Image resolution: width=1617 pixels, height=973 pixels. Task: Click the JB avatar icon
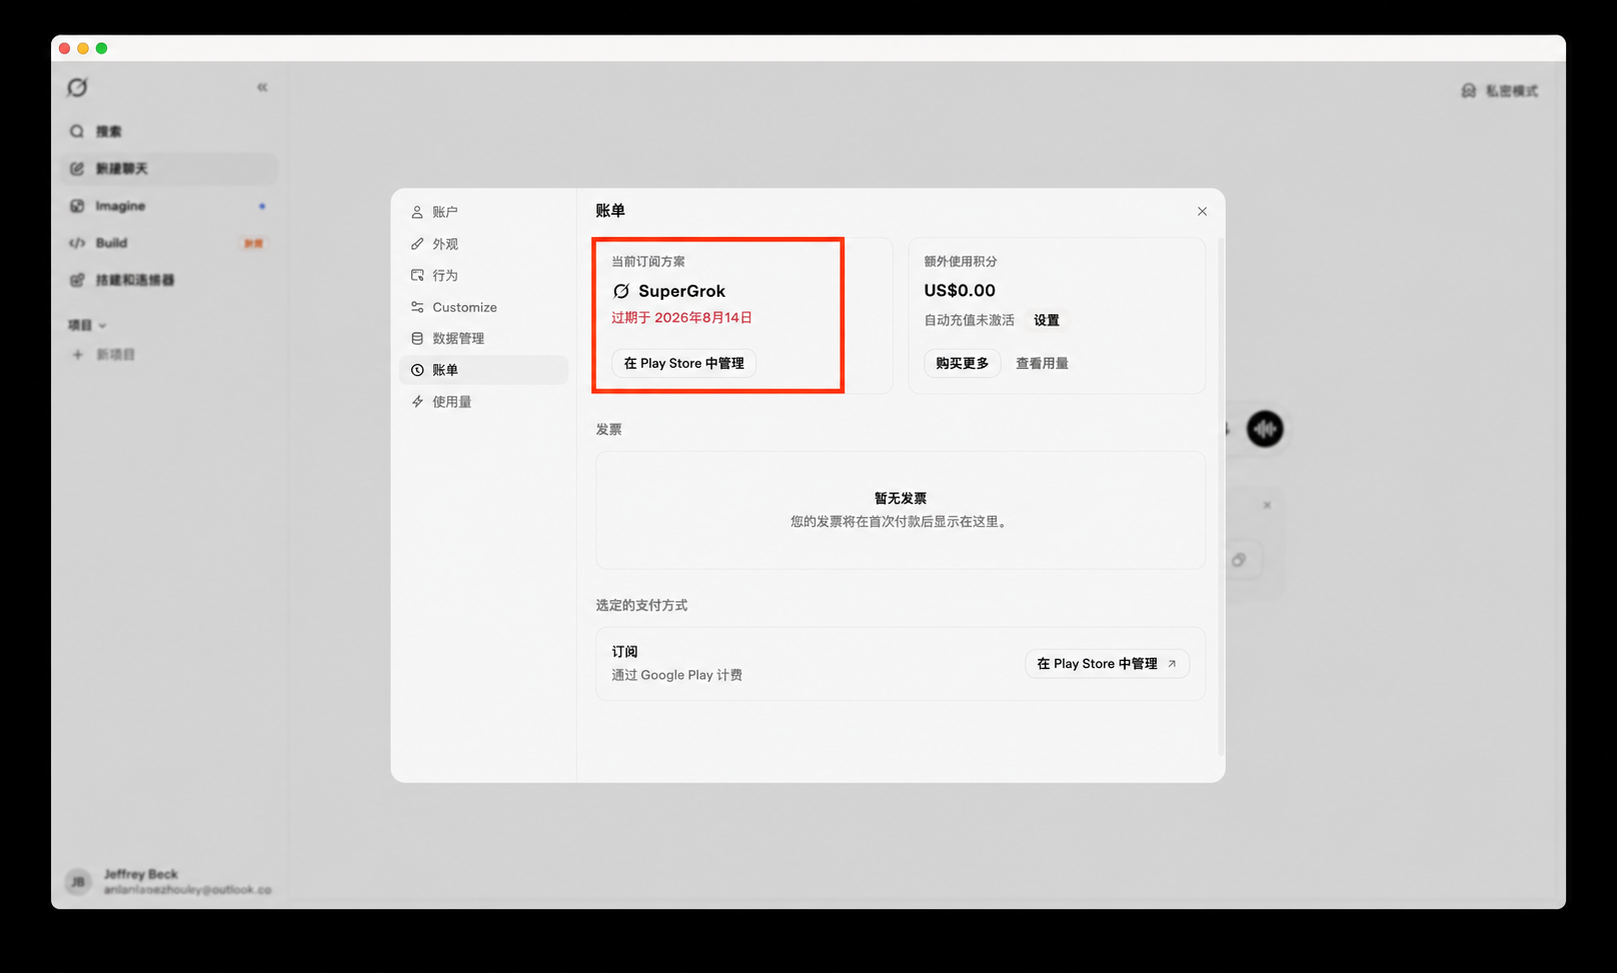tap(78, 882)
